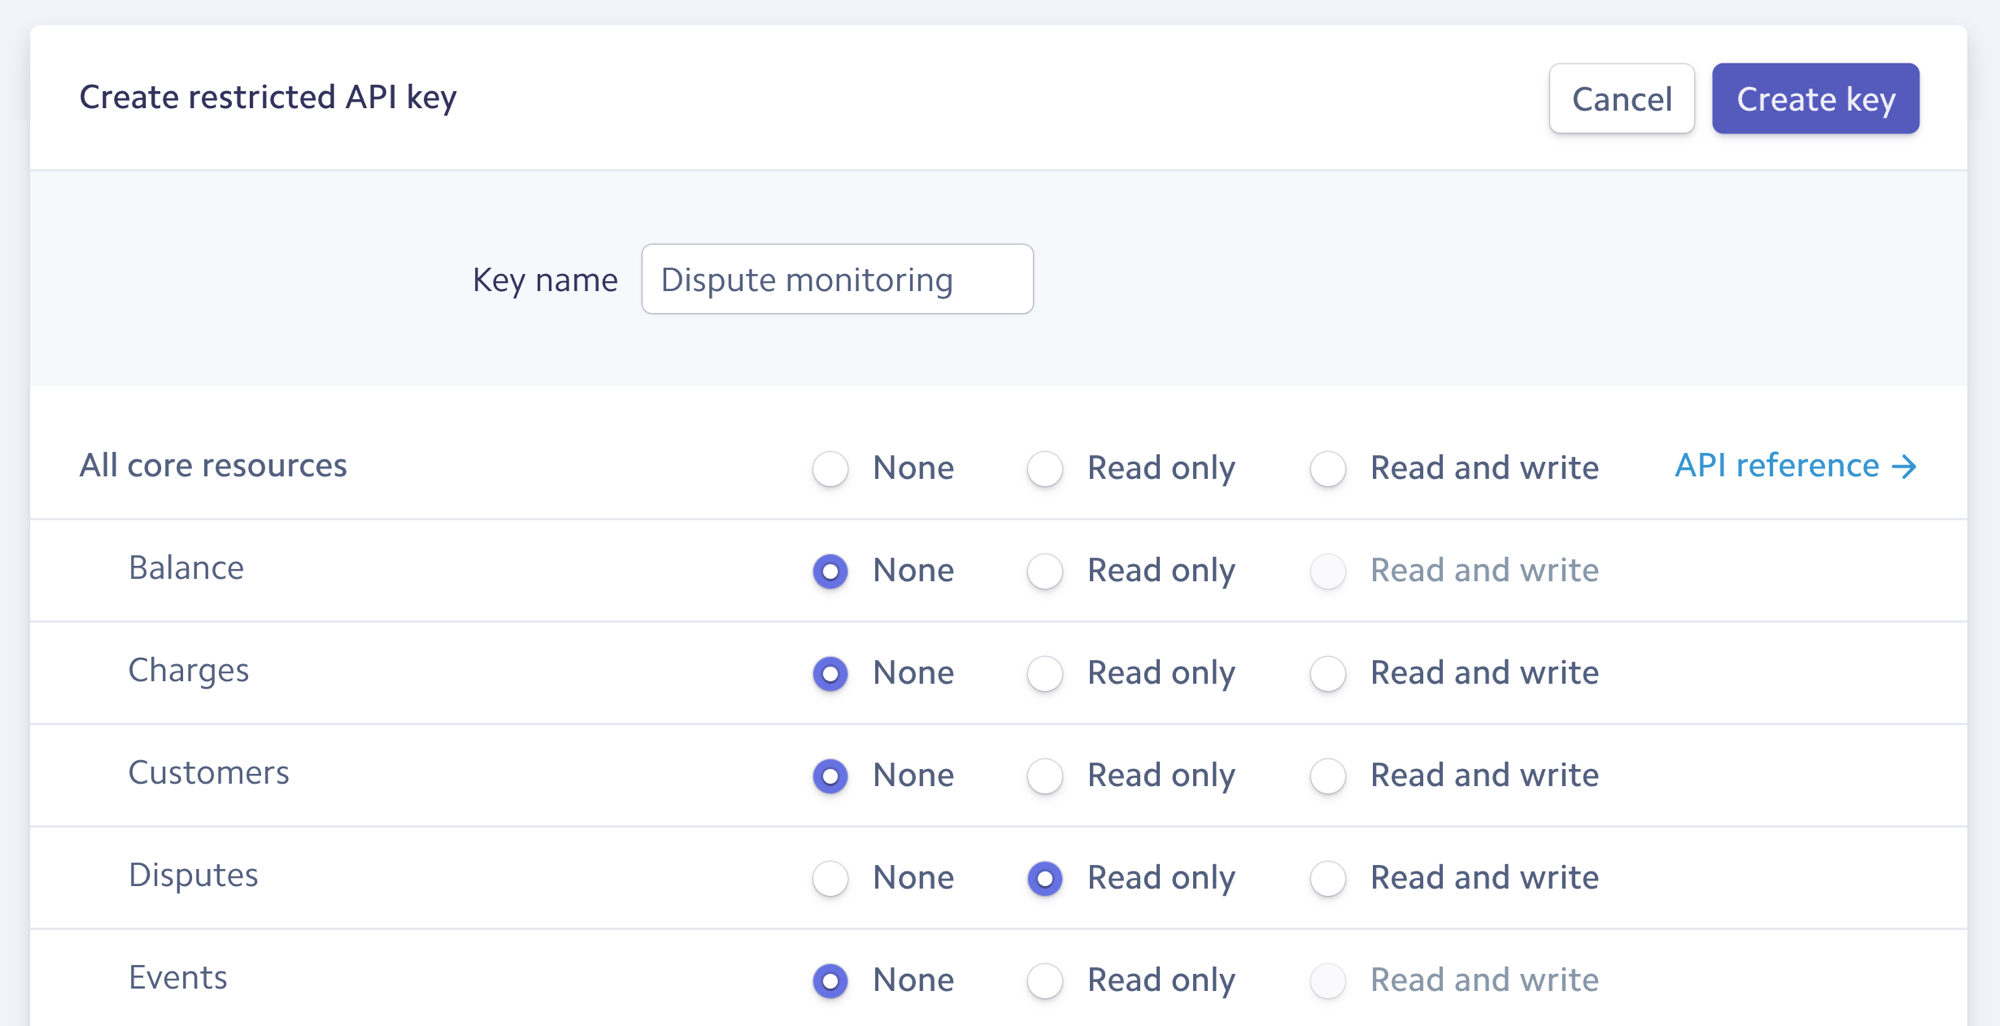
Task: Select None permission for Events
Action: pyautogui.click(x=829, y=980)
